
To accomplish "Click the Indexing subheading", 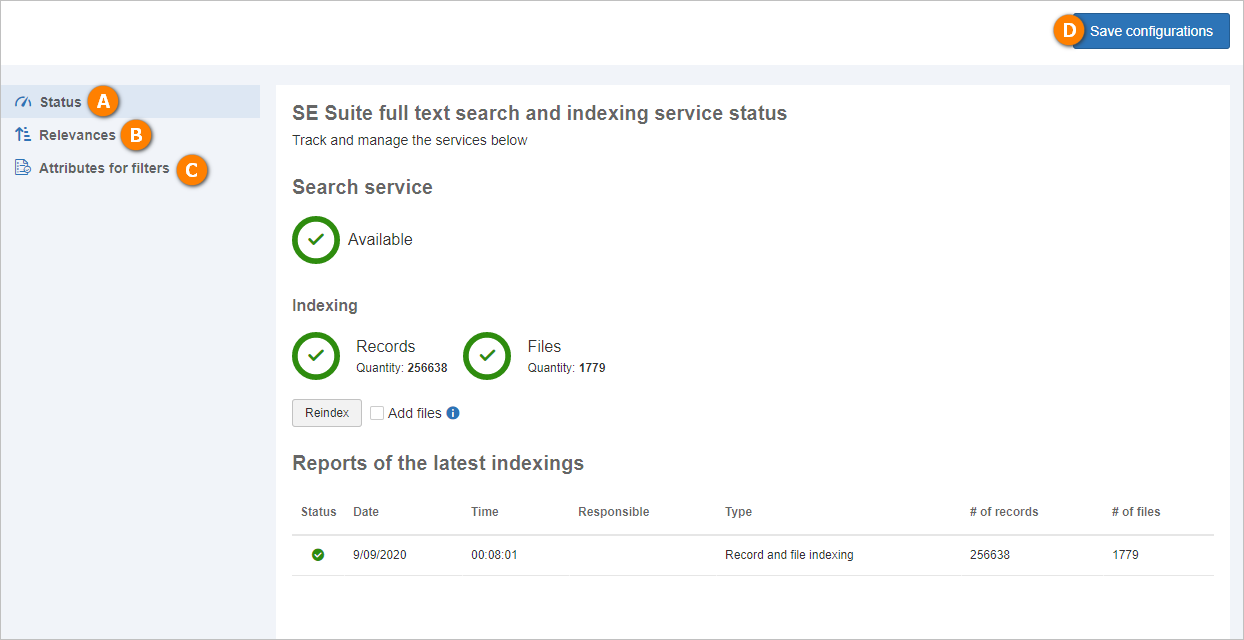I will click(325, 306).
